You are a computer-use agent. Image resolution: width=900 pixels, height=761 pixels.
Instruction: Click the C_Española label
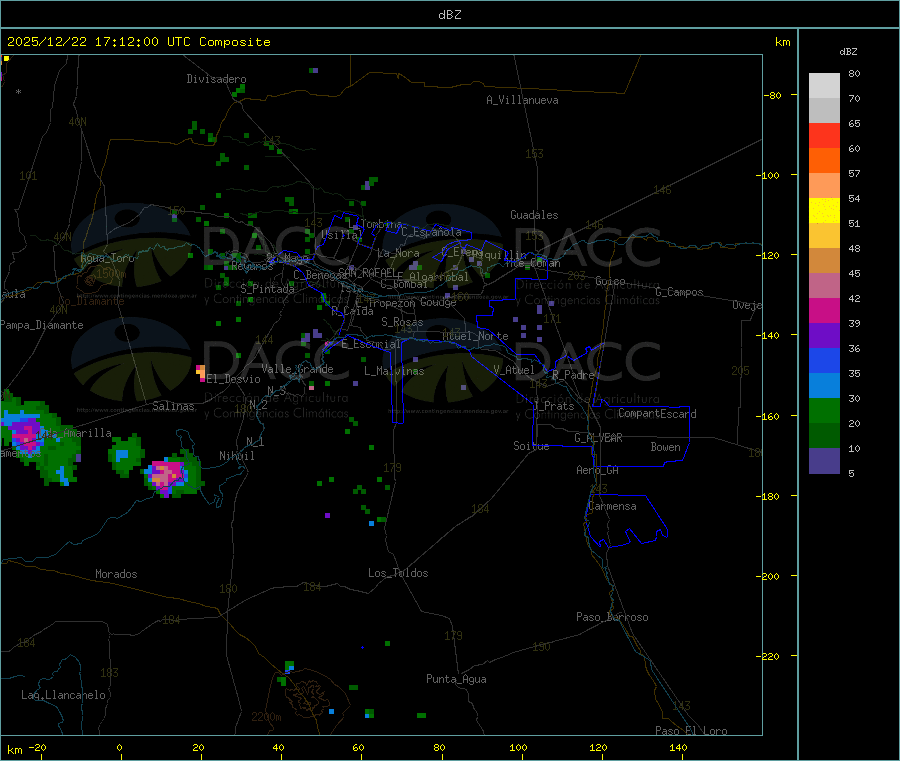[x=432, y=232]
